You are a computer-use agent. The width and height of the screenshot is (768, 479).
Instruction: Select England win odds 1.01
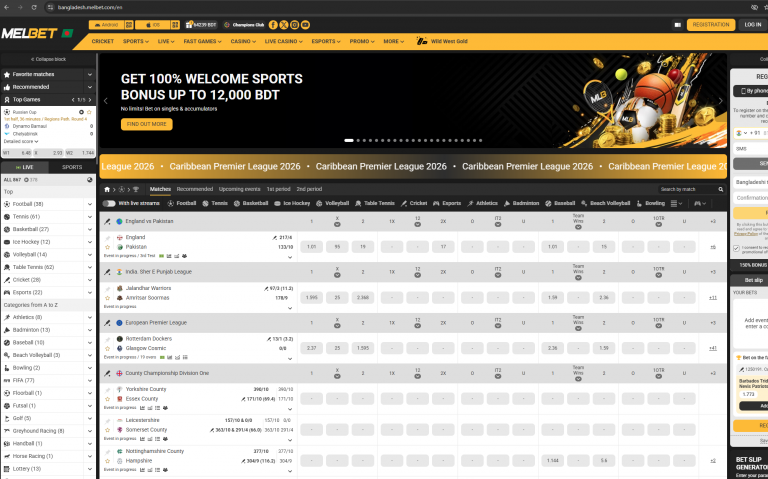point(312,247)
